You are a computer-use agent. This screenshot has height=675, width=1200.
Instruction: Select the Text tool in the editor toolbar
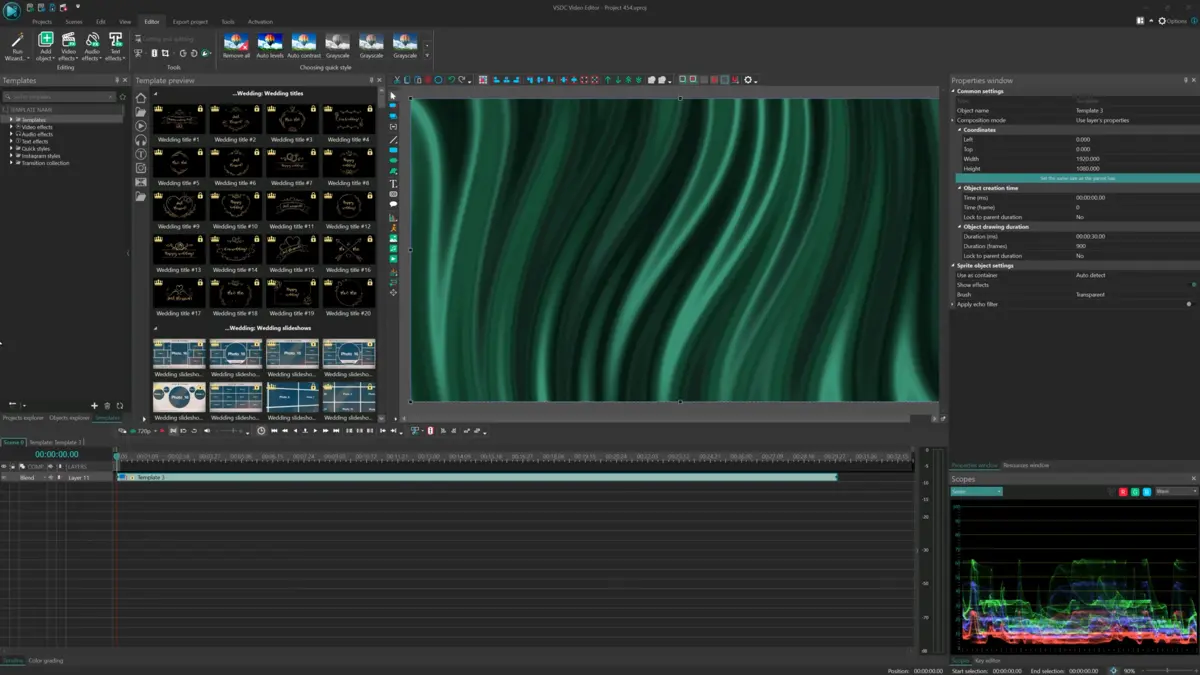(x=393, y=183)
